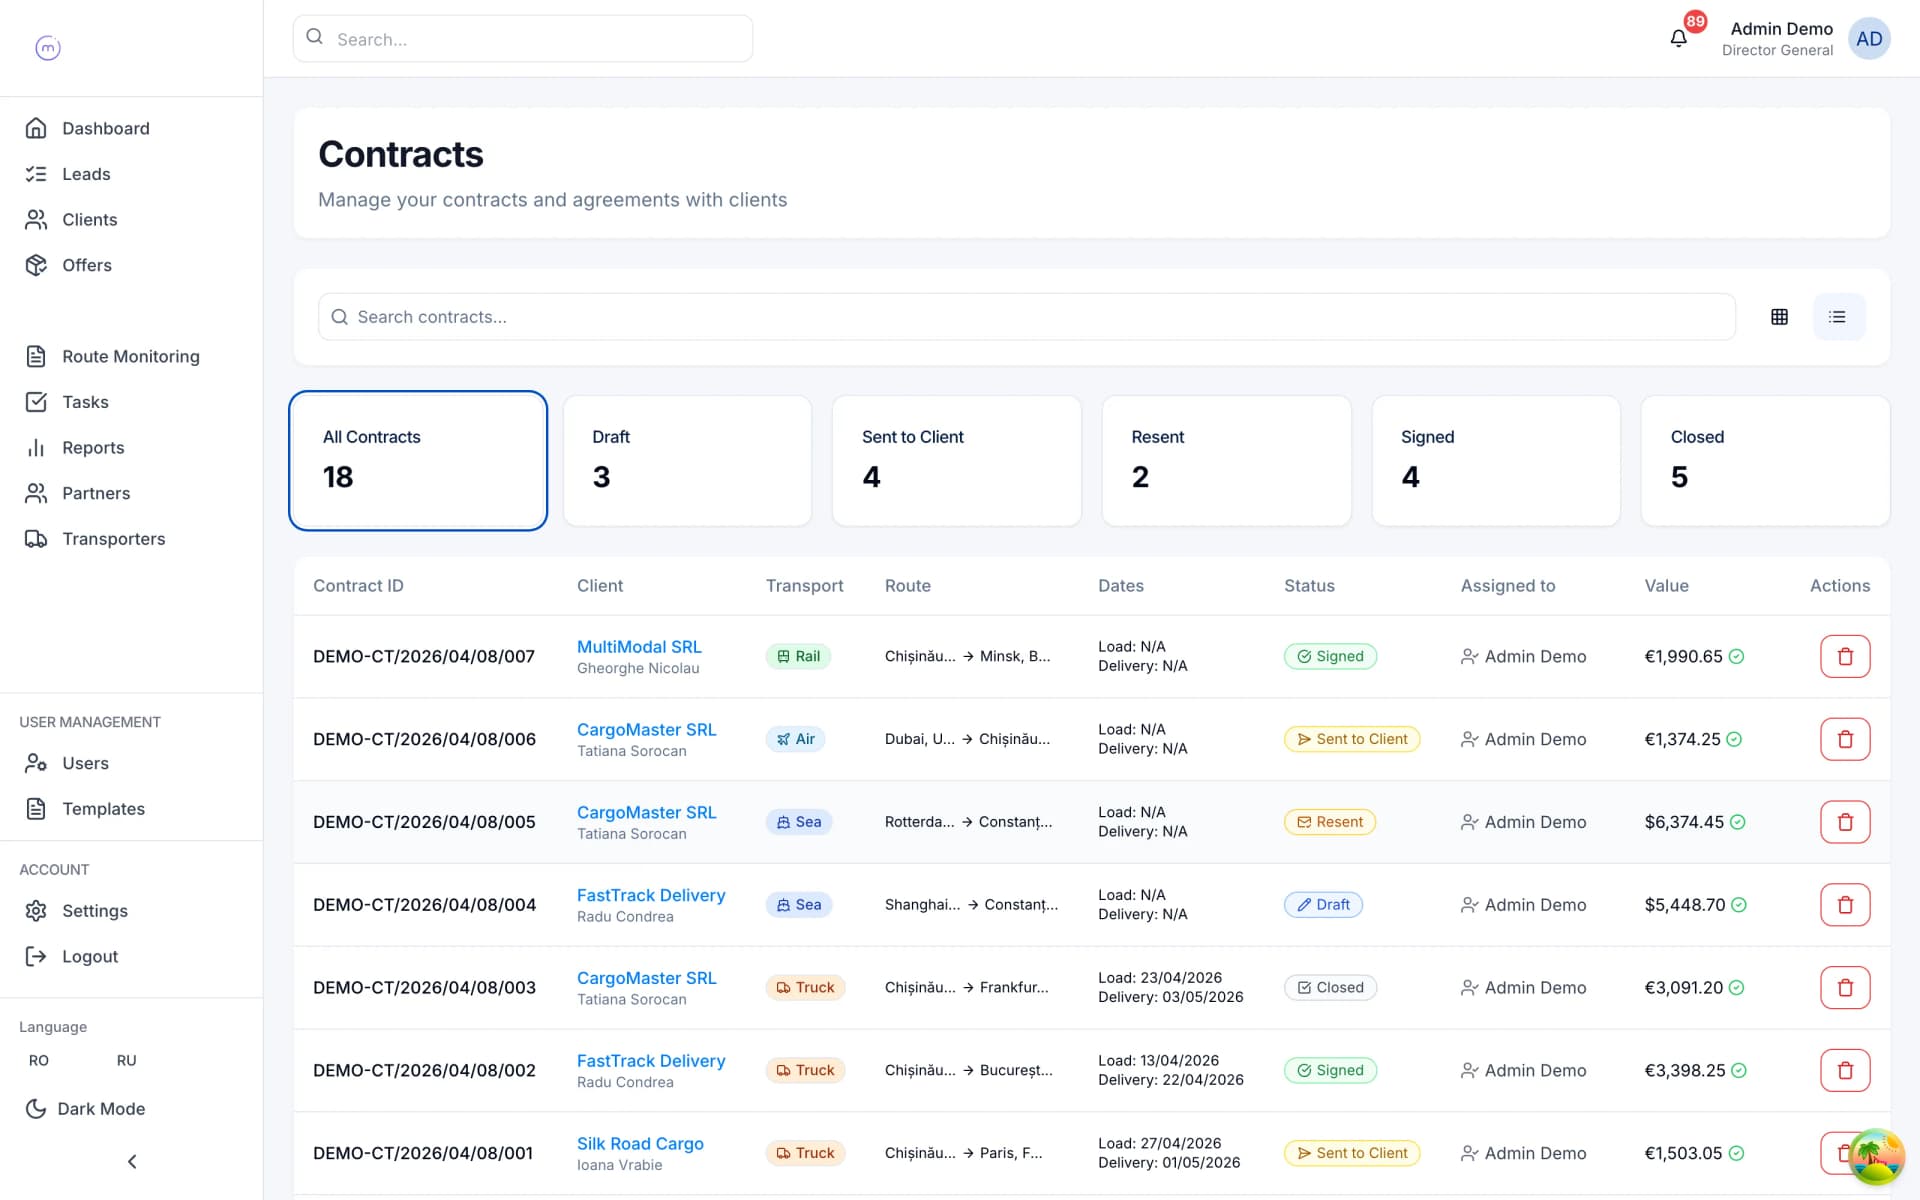This screenshot has width=1920, height=1200.
Task: Click the palm tree floating widget
Action: pos(1875,1156)
